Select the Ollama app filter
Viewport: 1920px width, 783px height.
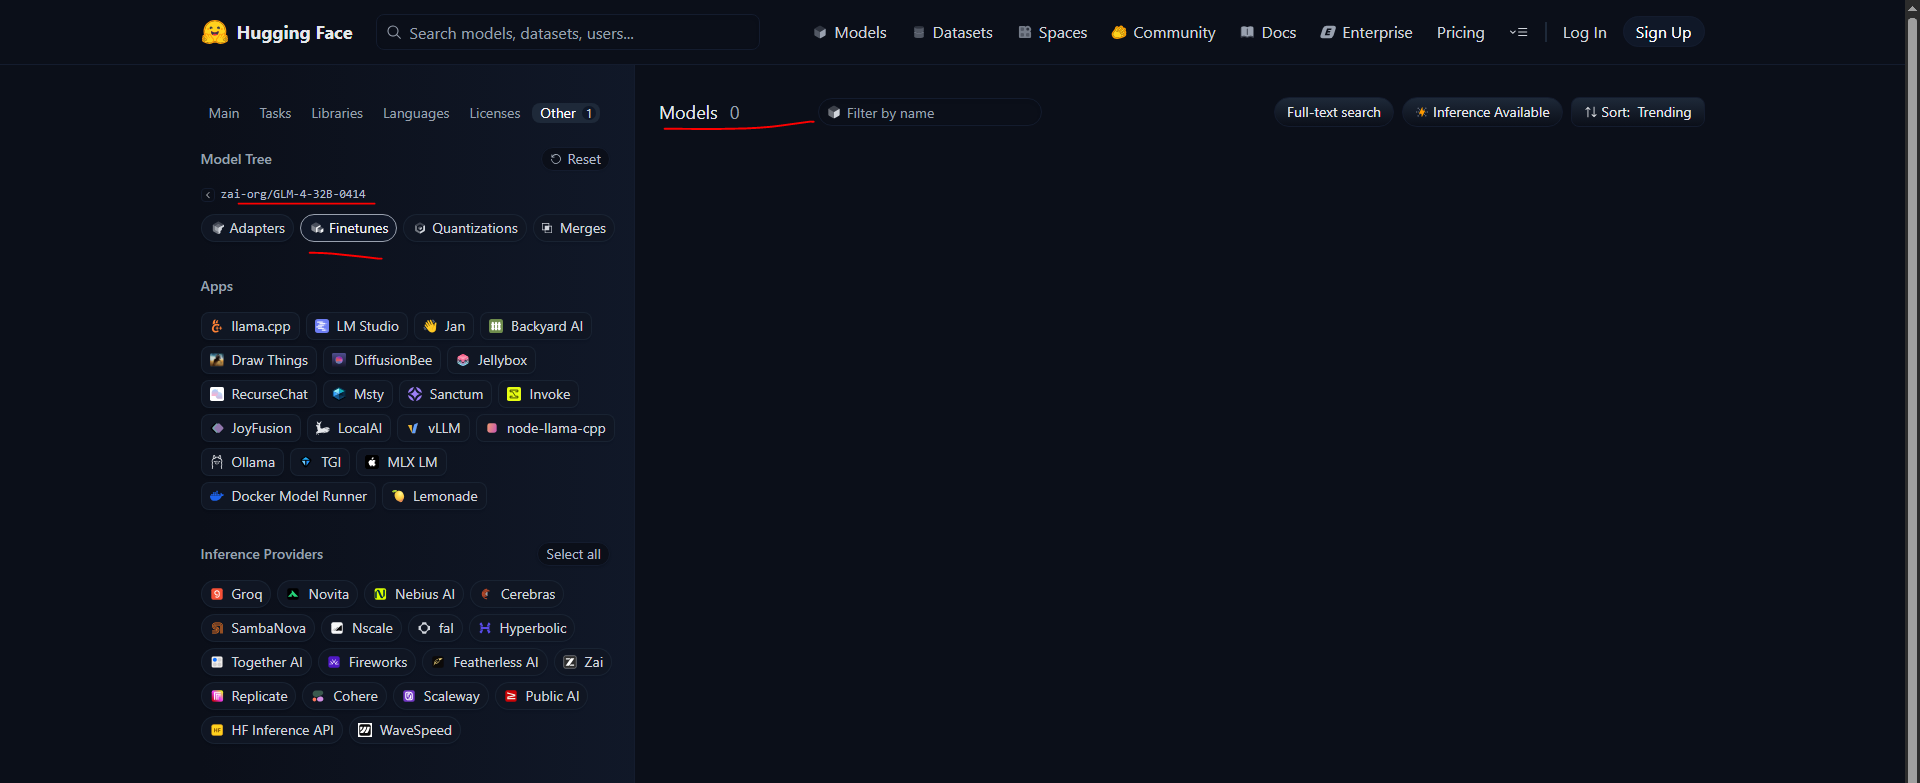(242, 462)
